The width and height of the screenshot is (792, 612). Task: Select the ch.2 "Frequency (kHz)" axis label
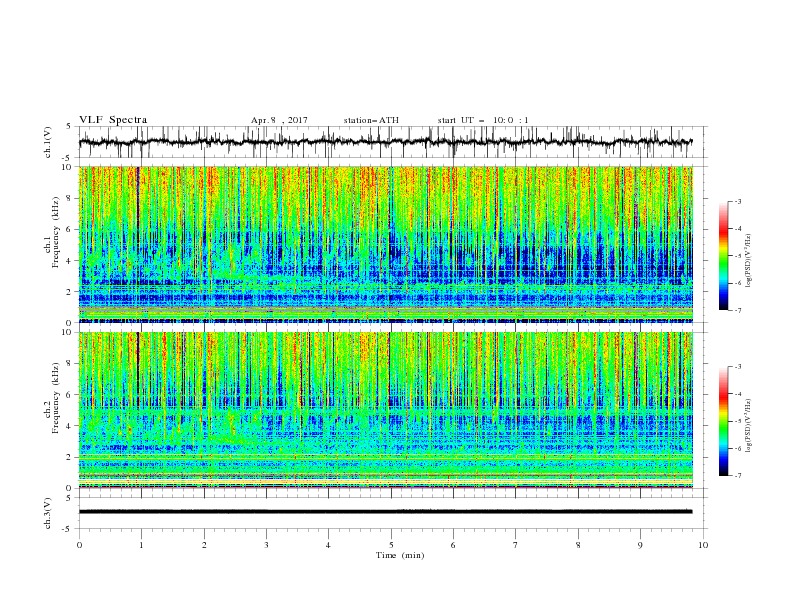[x=56, y=398]
